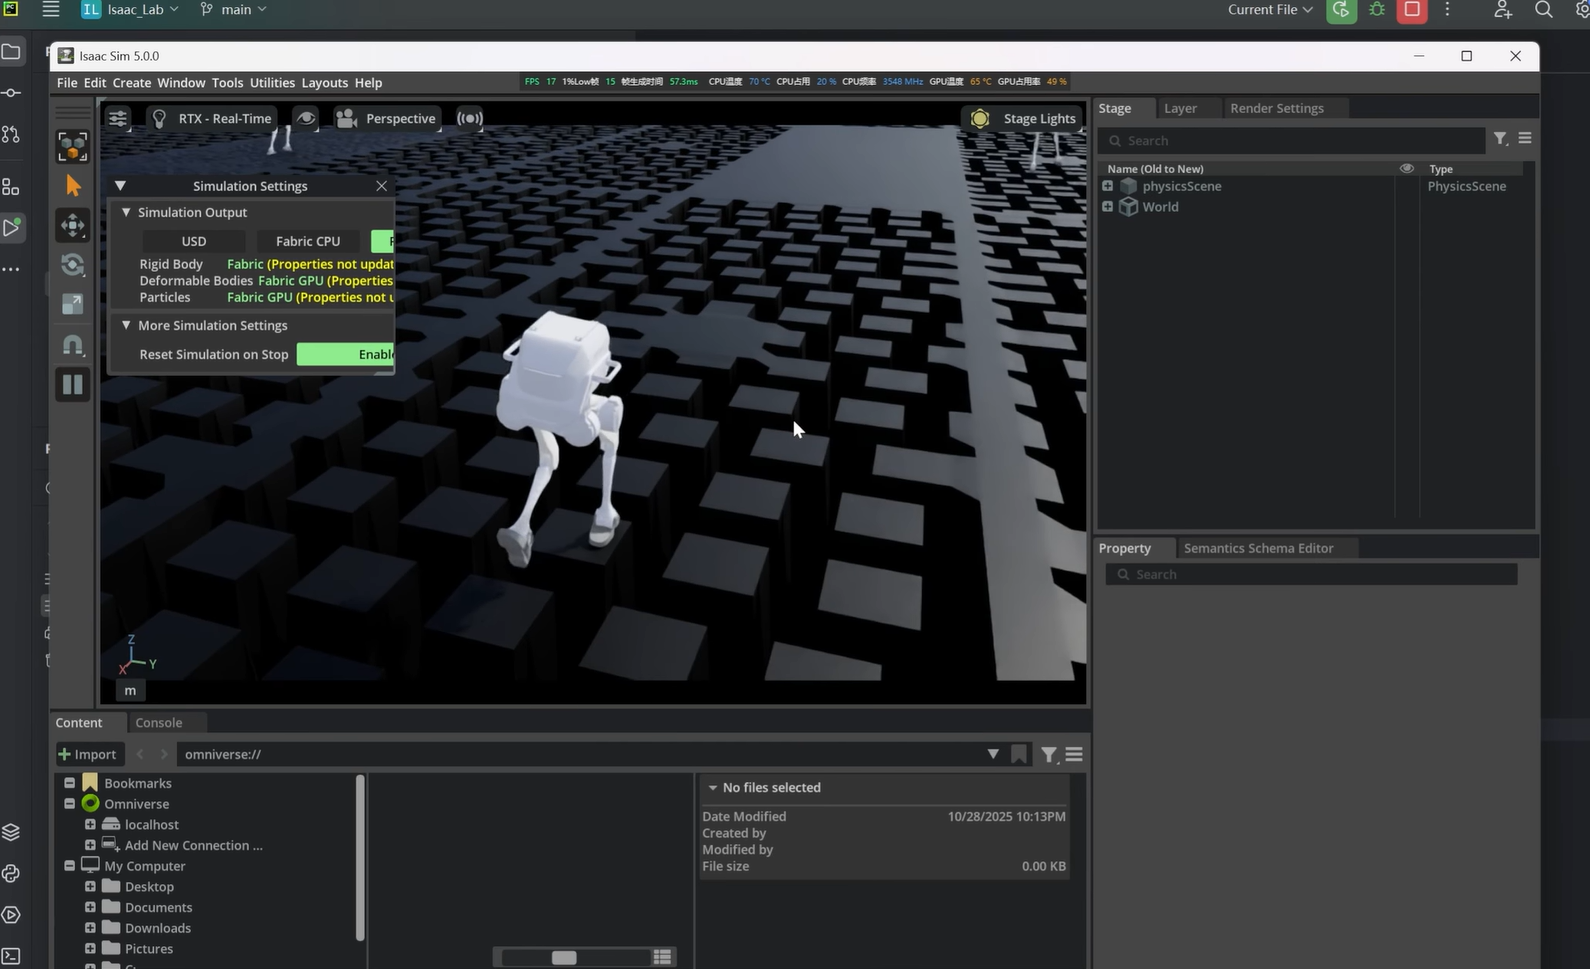Click the Import button in Content browser
This screenshot has width=1590, height=969.
(87, 754)
